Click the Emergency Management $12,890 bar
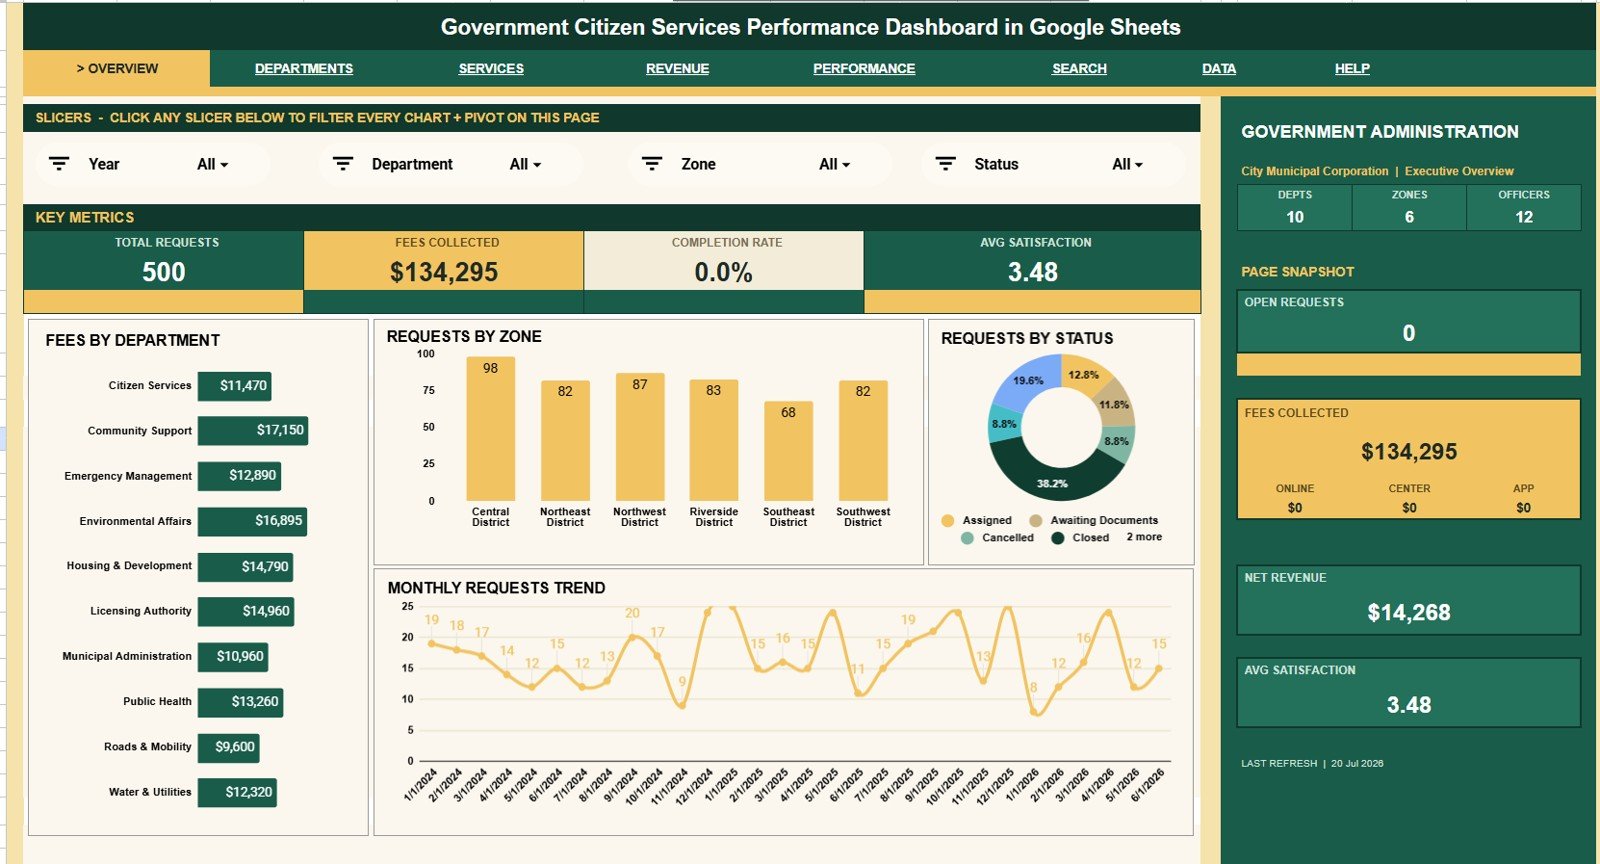The image size is (1600, 864). pyautogui.click(x=239, y=476)
